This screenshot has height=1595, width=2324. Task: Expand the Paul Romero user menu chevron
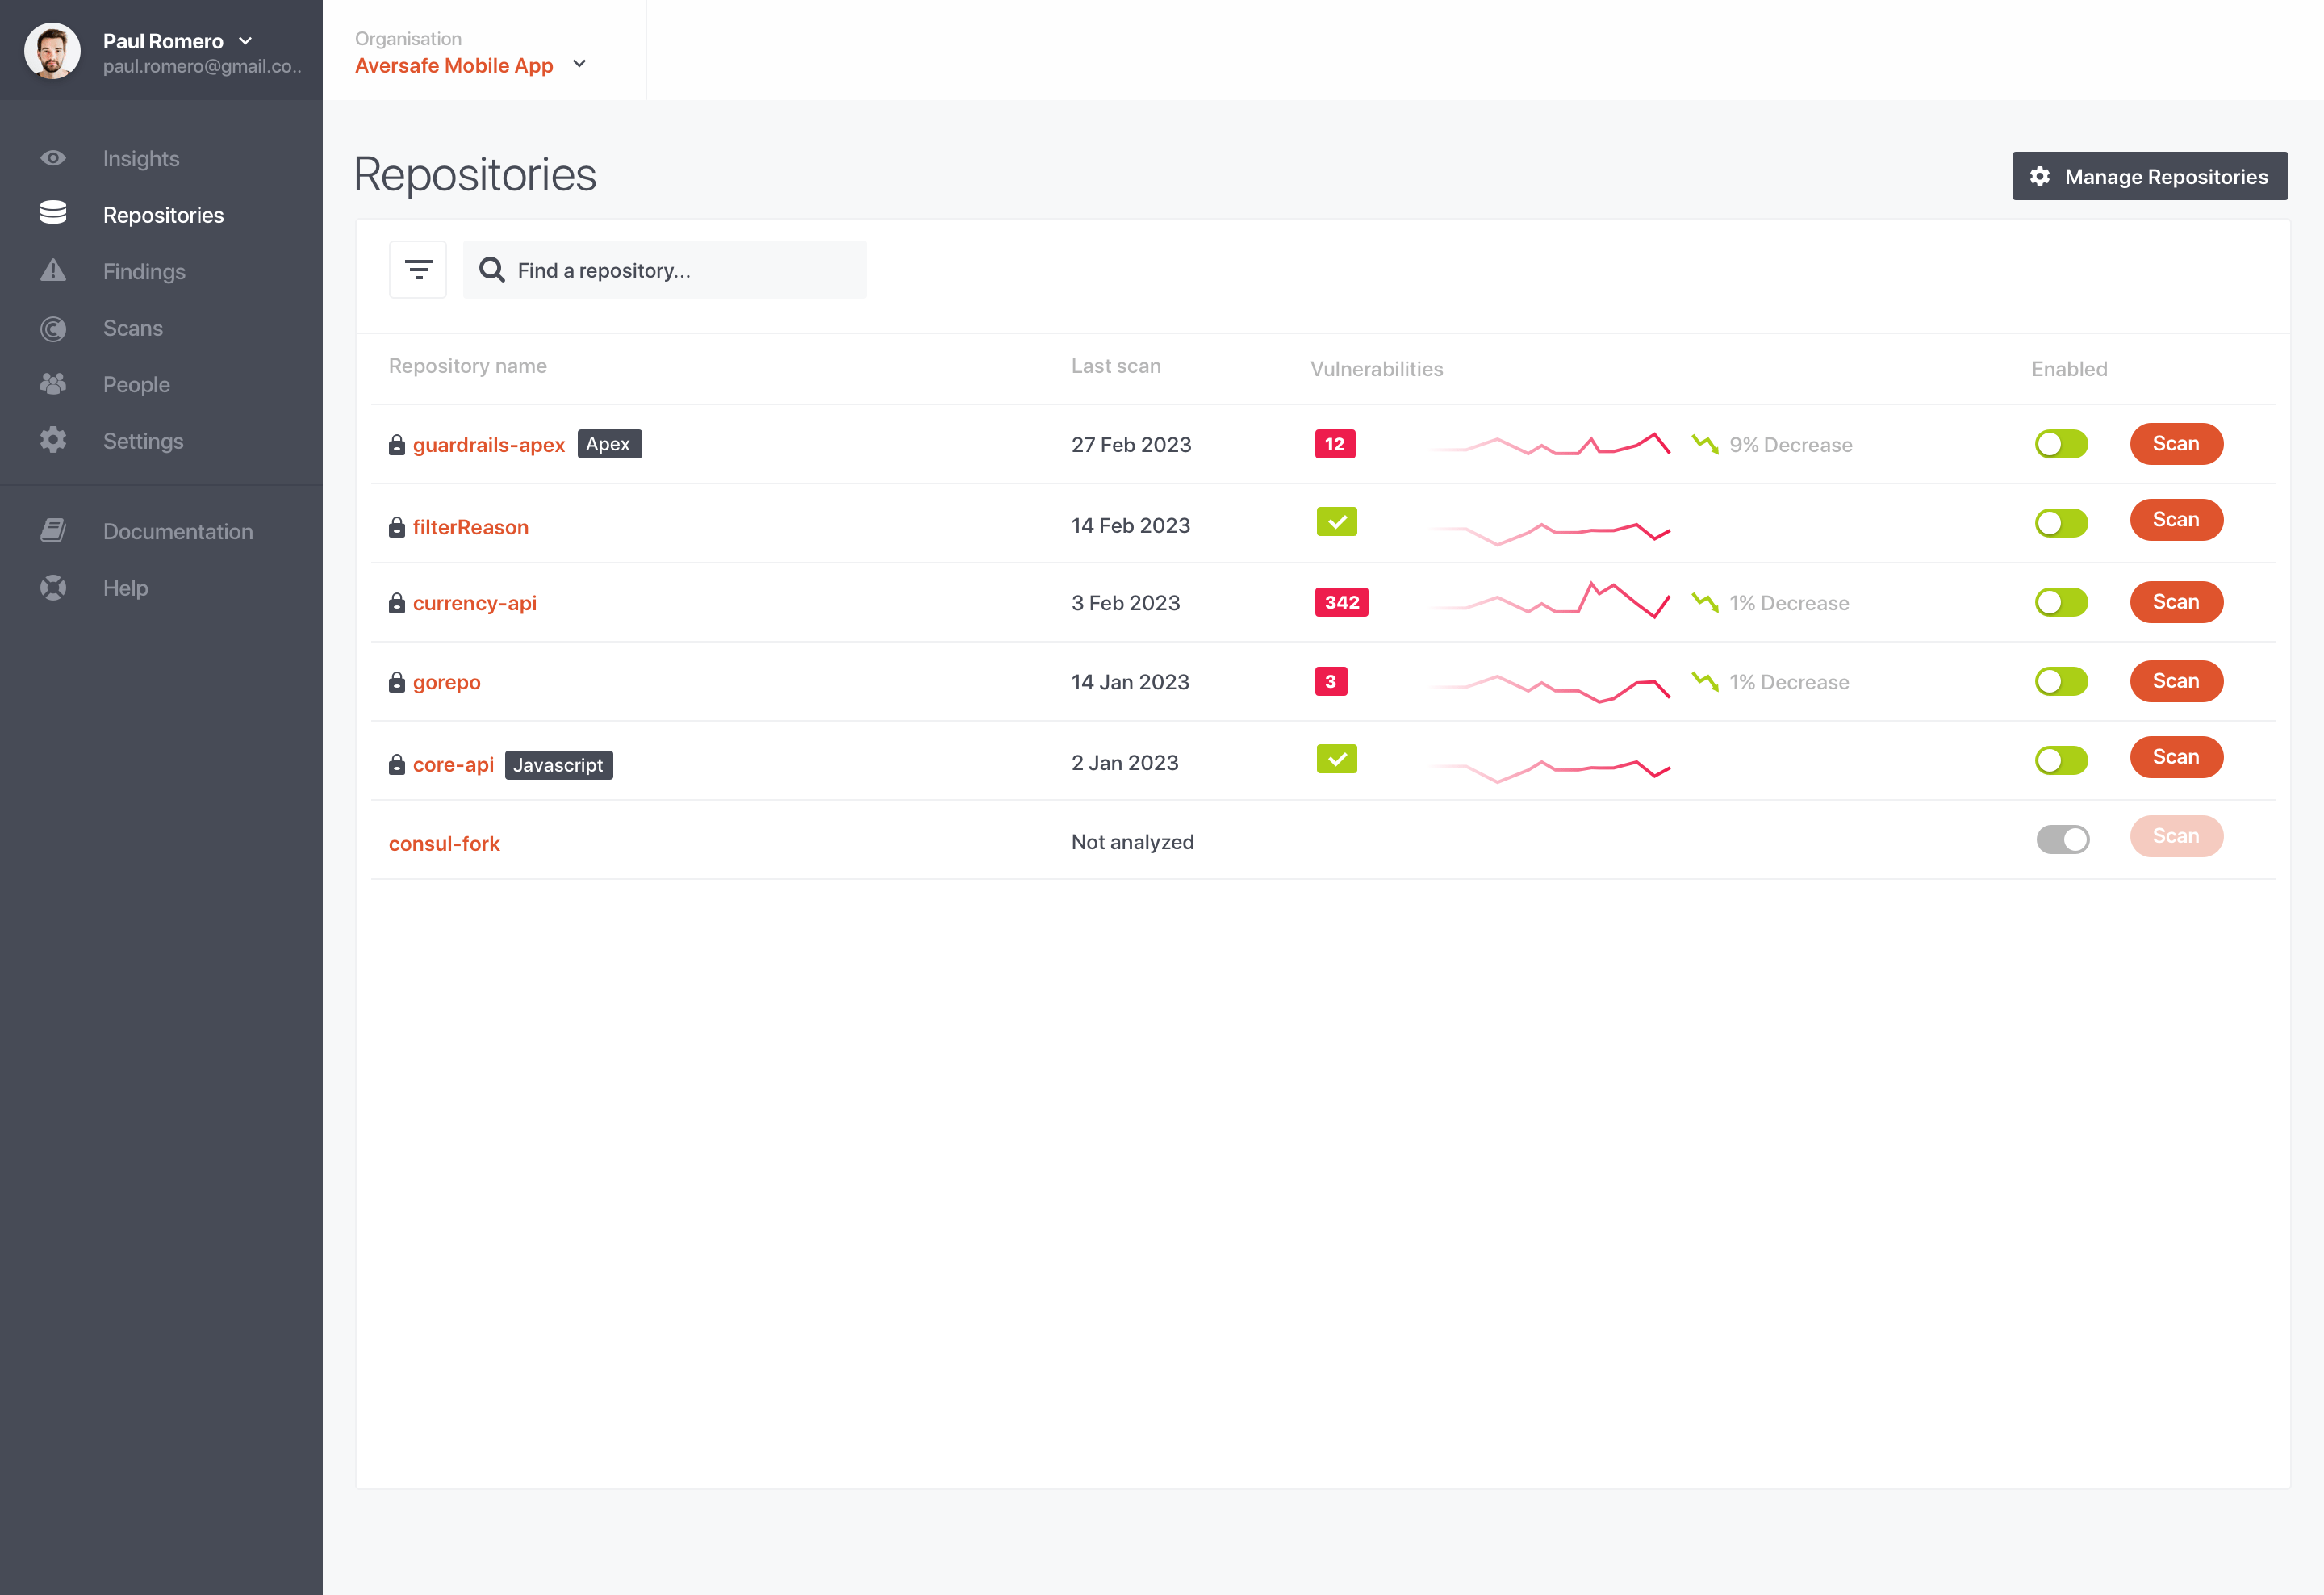(x=245, y=41)
